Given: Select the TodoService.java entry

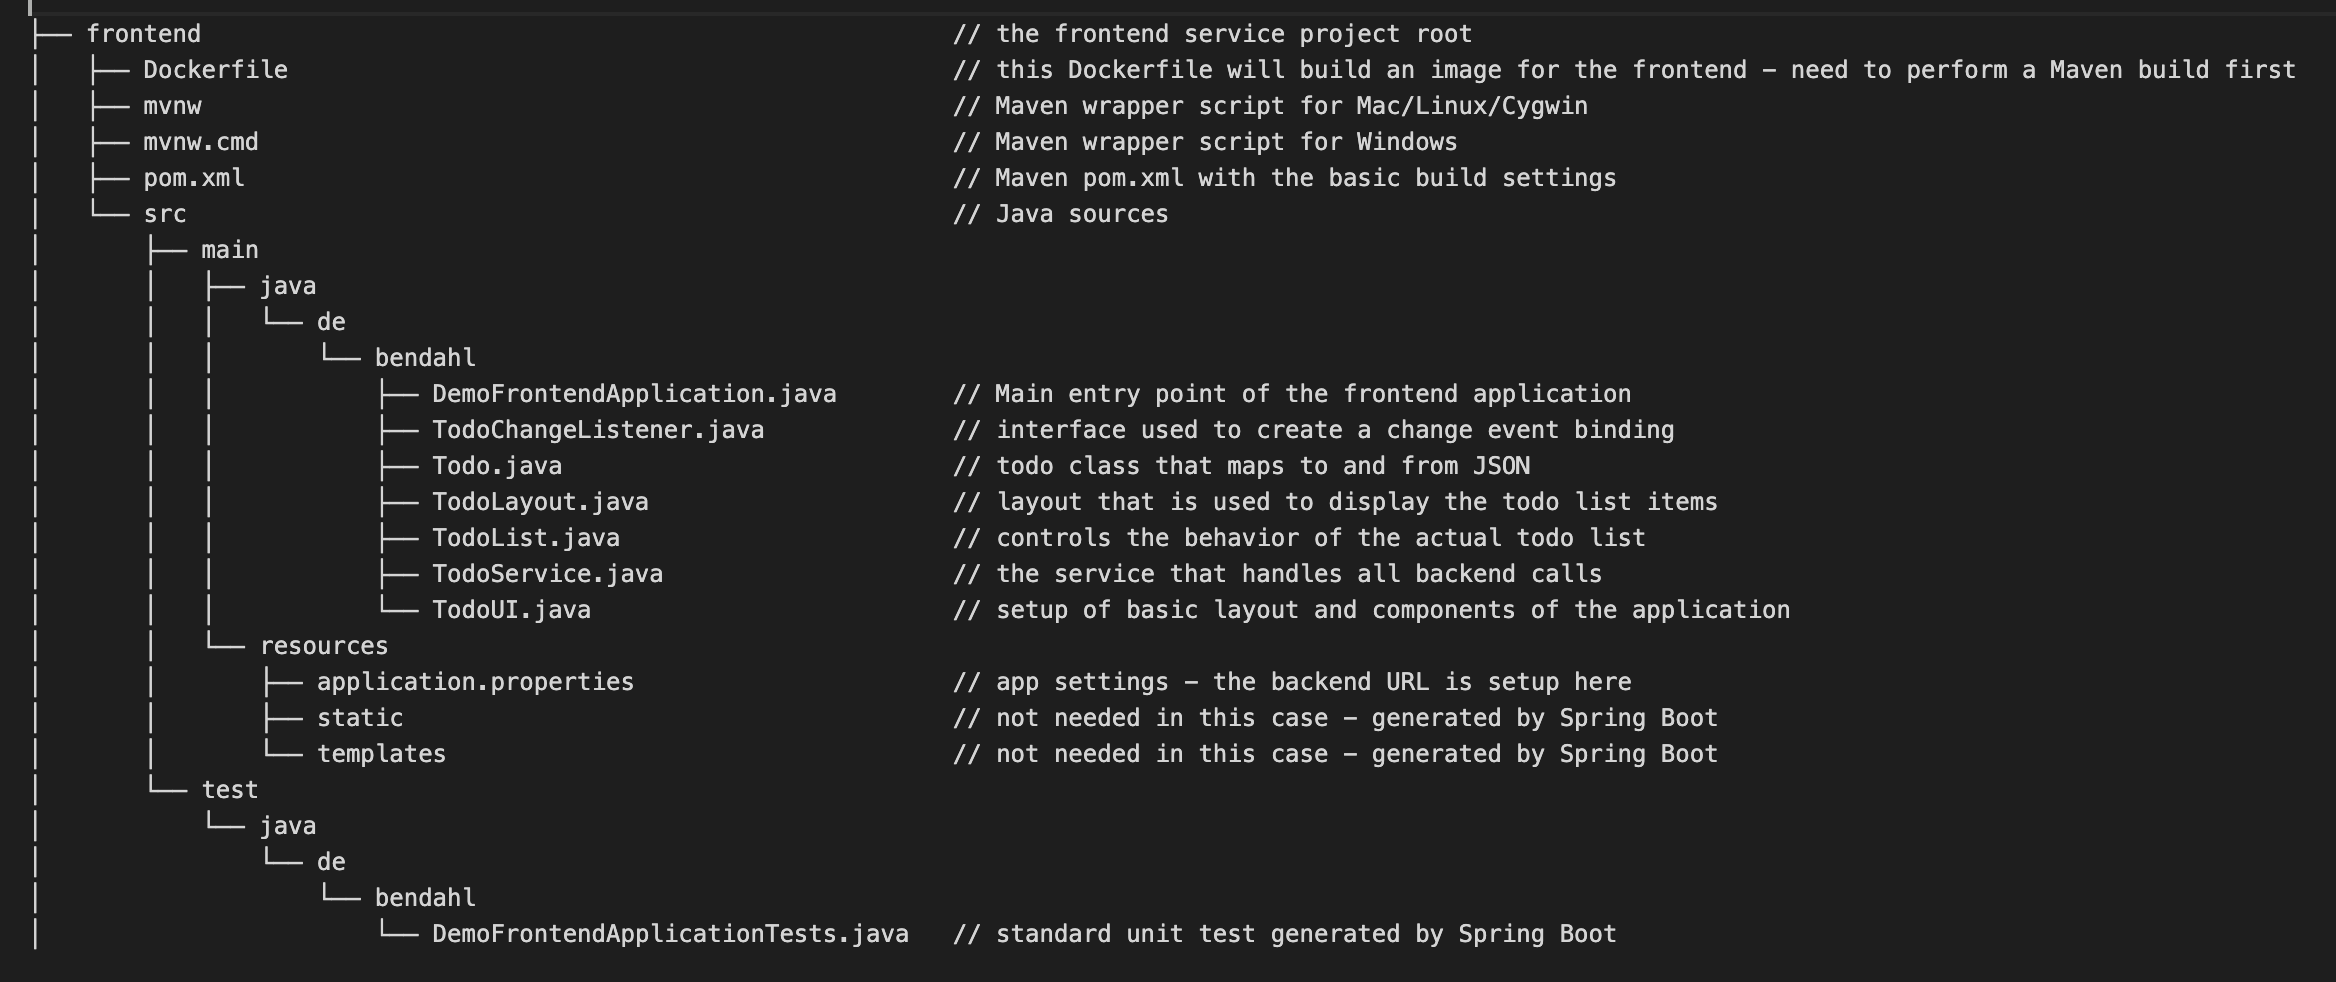Looking at the screenshot, I should [548, 574].
